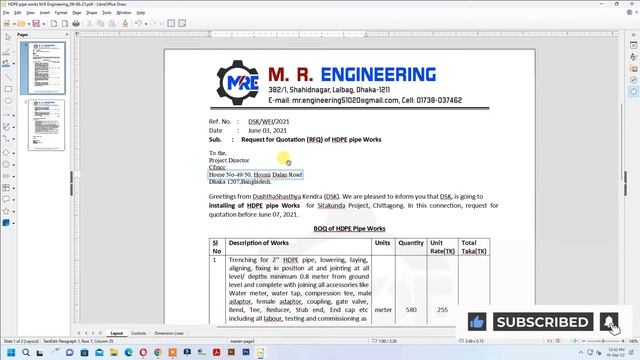The width and height of the screenshot is (640, 360).
Task: Select the Callouts speech bubble tool
Action: pos(6,200)
